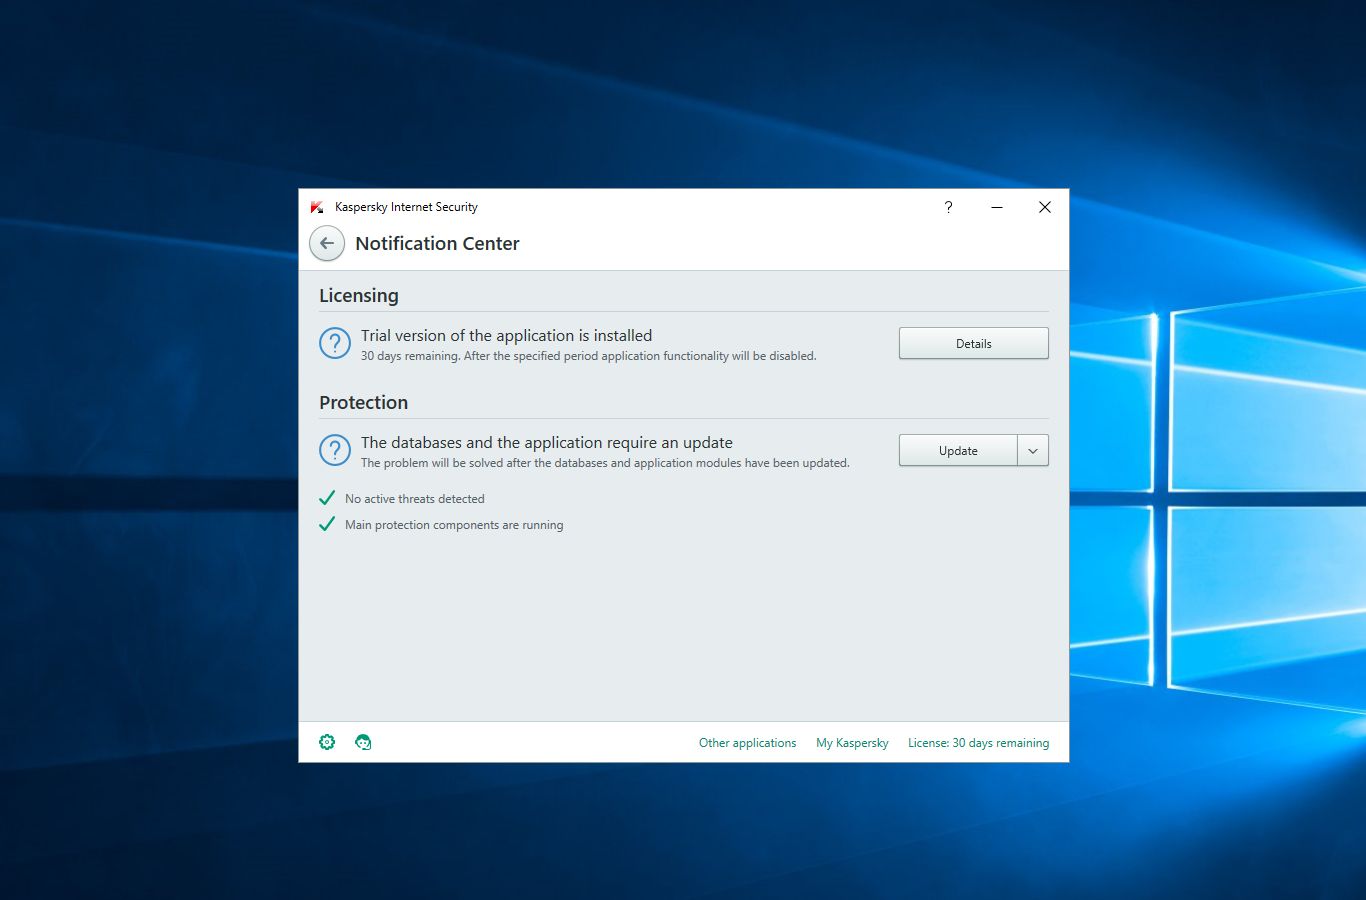This screenshot has height=900, width=1366.
Task: Click the Licensing section heading
Action: pyautogui.click(x=359, y=296)
